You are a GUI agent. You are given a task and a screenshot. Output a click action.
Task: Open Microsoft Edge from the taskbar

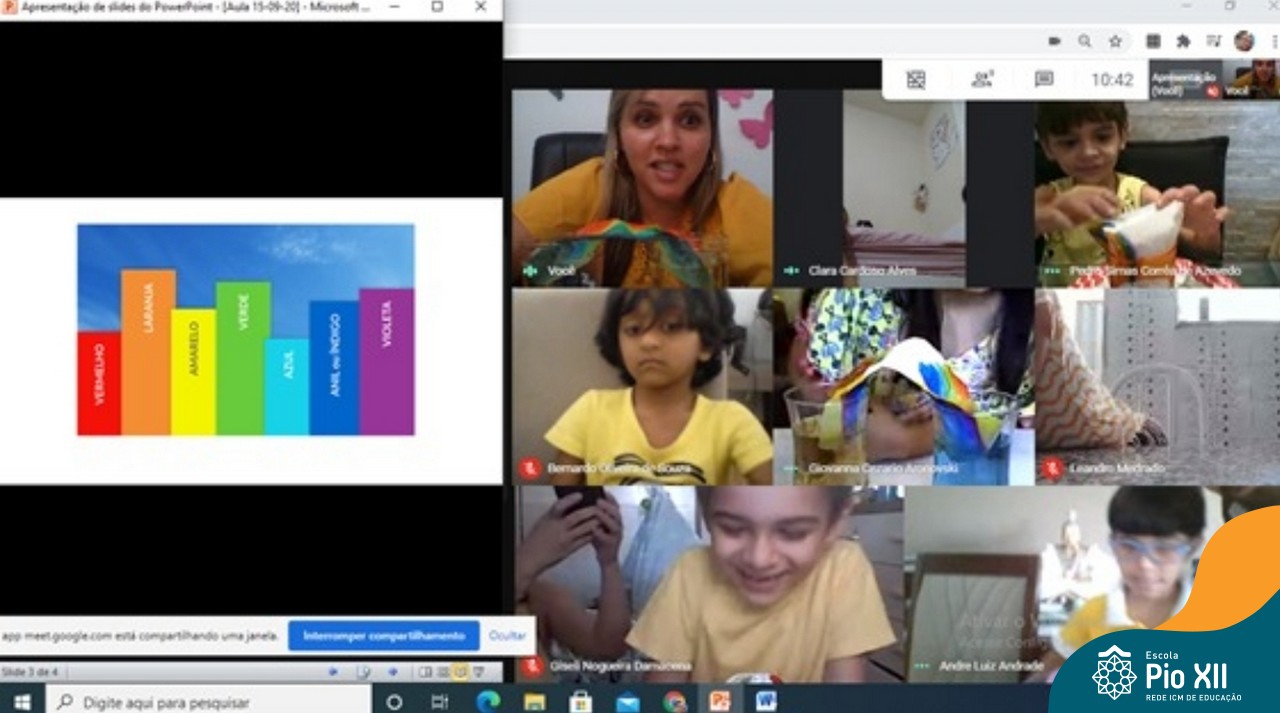coord(488,702)
